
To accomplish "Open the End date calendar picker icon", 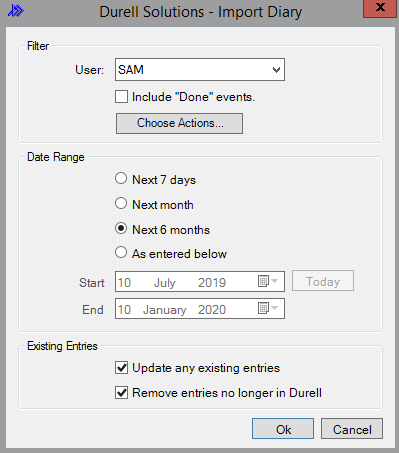I will (268, 308).
